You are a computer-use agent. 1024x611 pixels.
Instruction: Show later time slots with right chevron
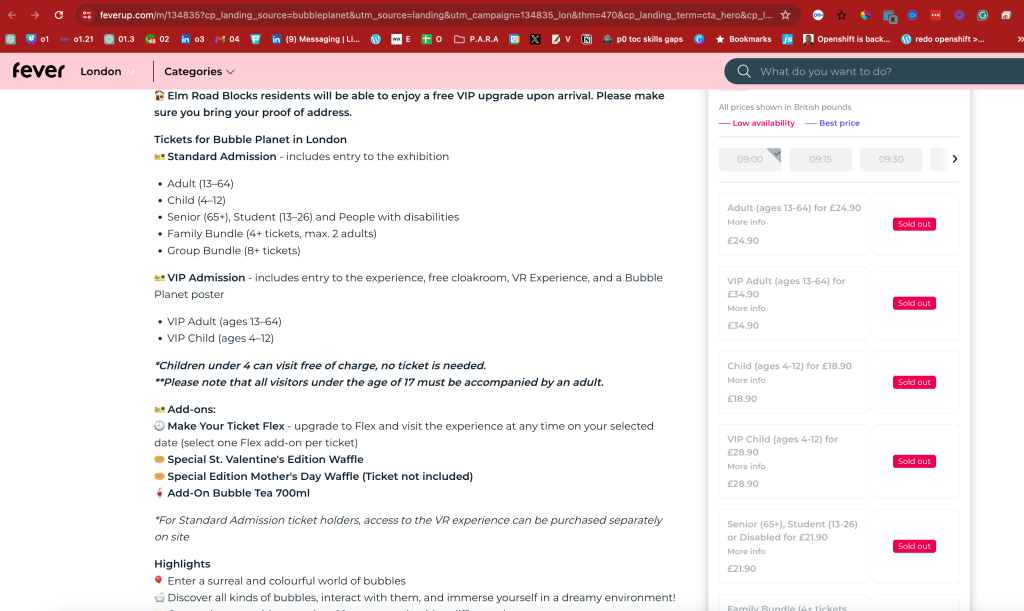tap(955, 159)
